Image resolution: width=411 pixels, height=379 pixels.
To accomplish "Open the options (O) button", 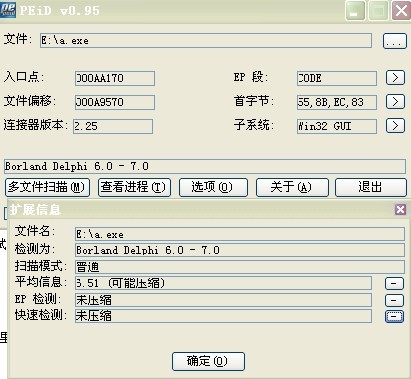I will tap(213, 187).
